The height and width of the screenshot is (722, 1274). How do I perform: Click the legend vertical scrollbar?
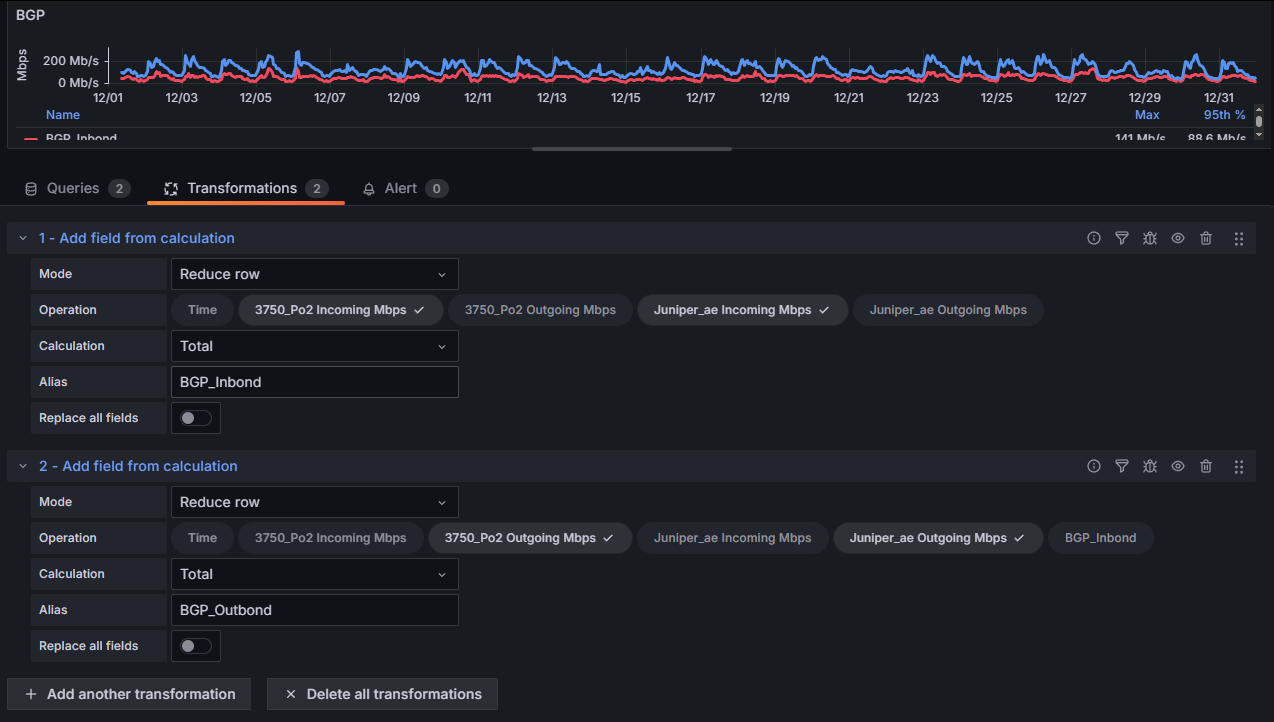pos(1259,122)
